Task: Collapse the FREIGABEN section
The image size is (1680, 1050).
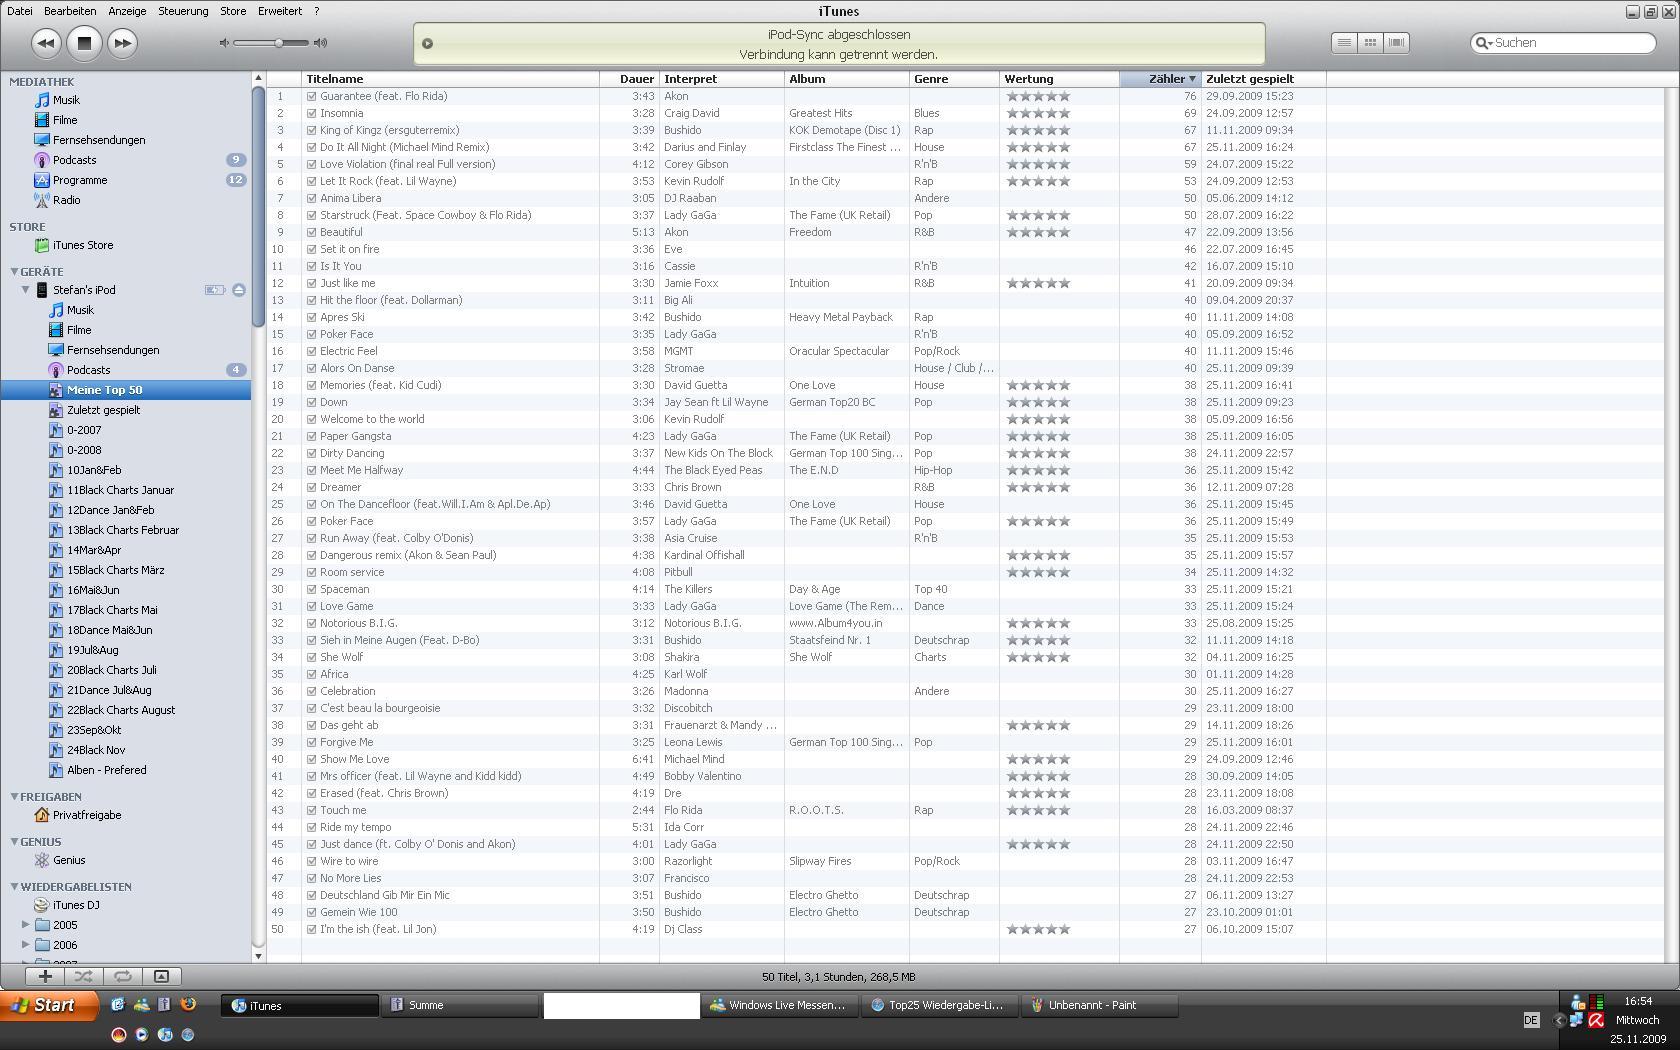Action: (14, 796)
